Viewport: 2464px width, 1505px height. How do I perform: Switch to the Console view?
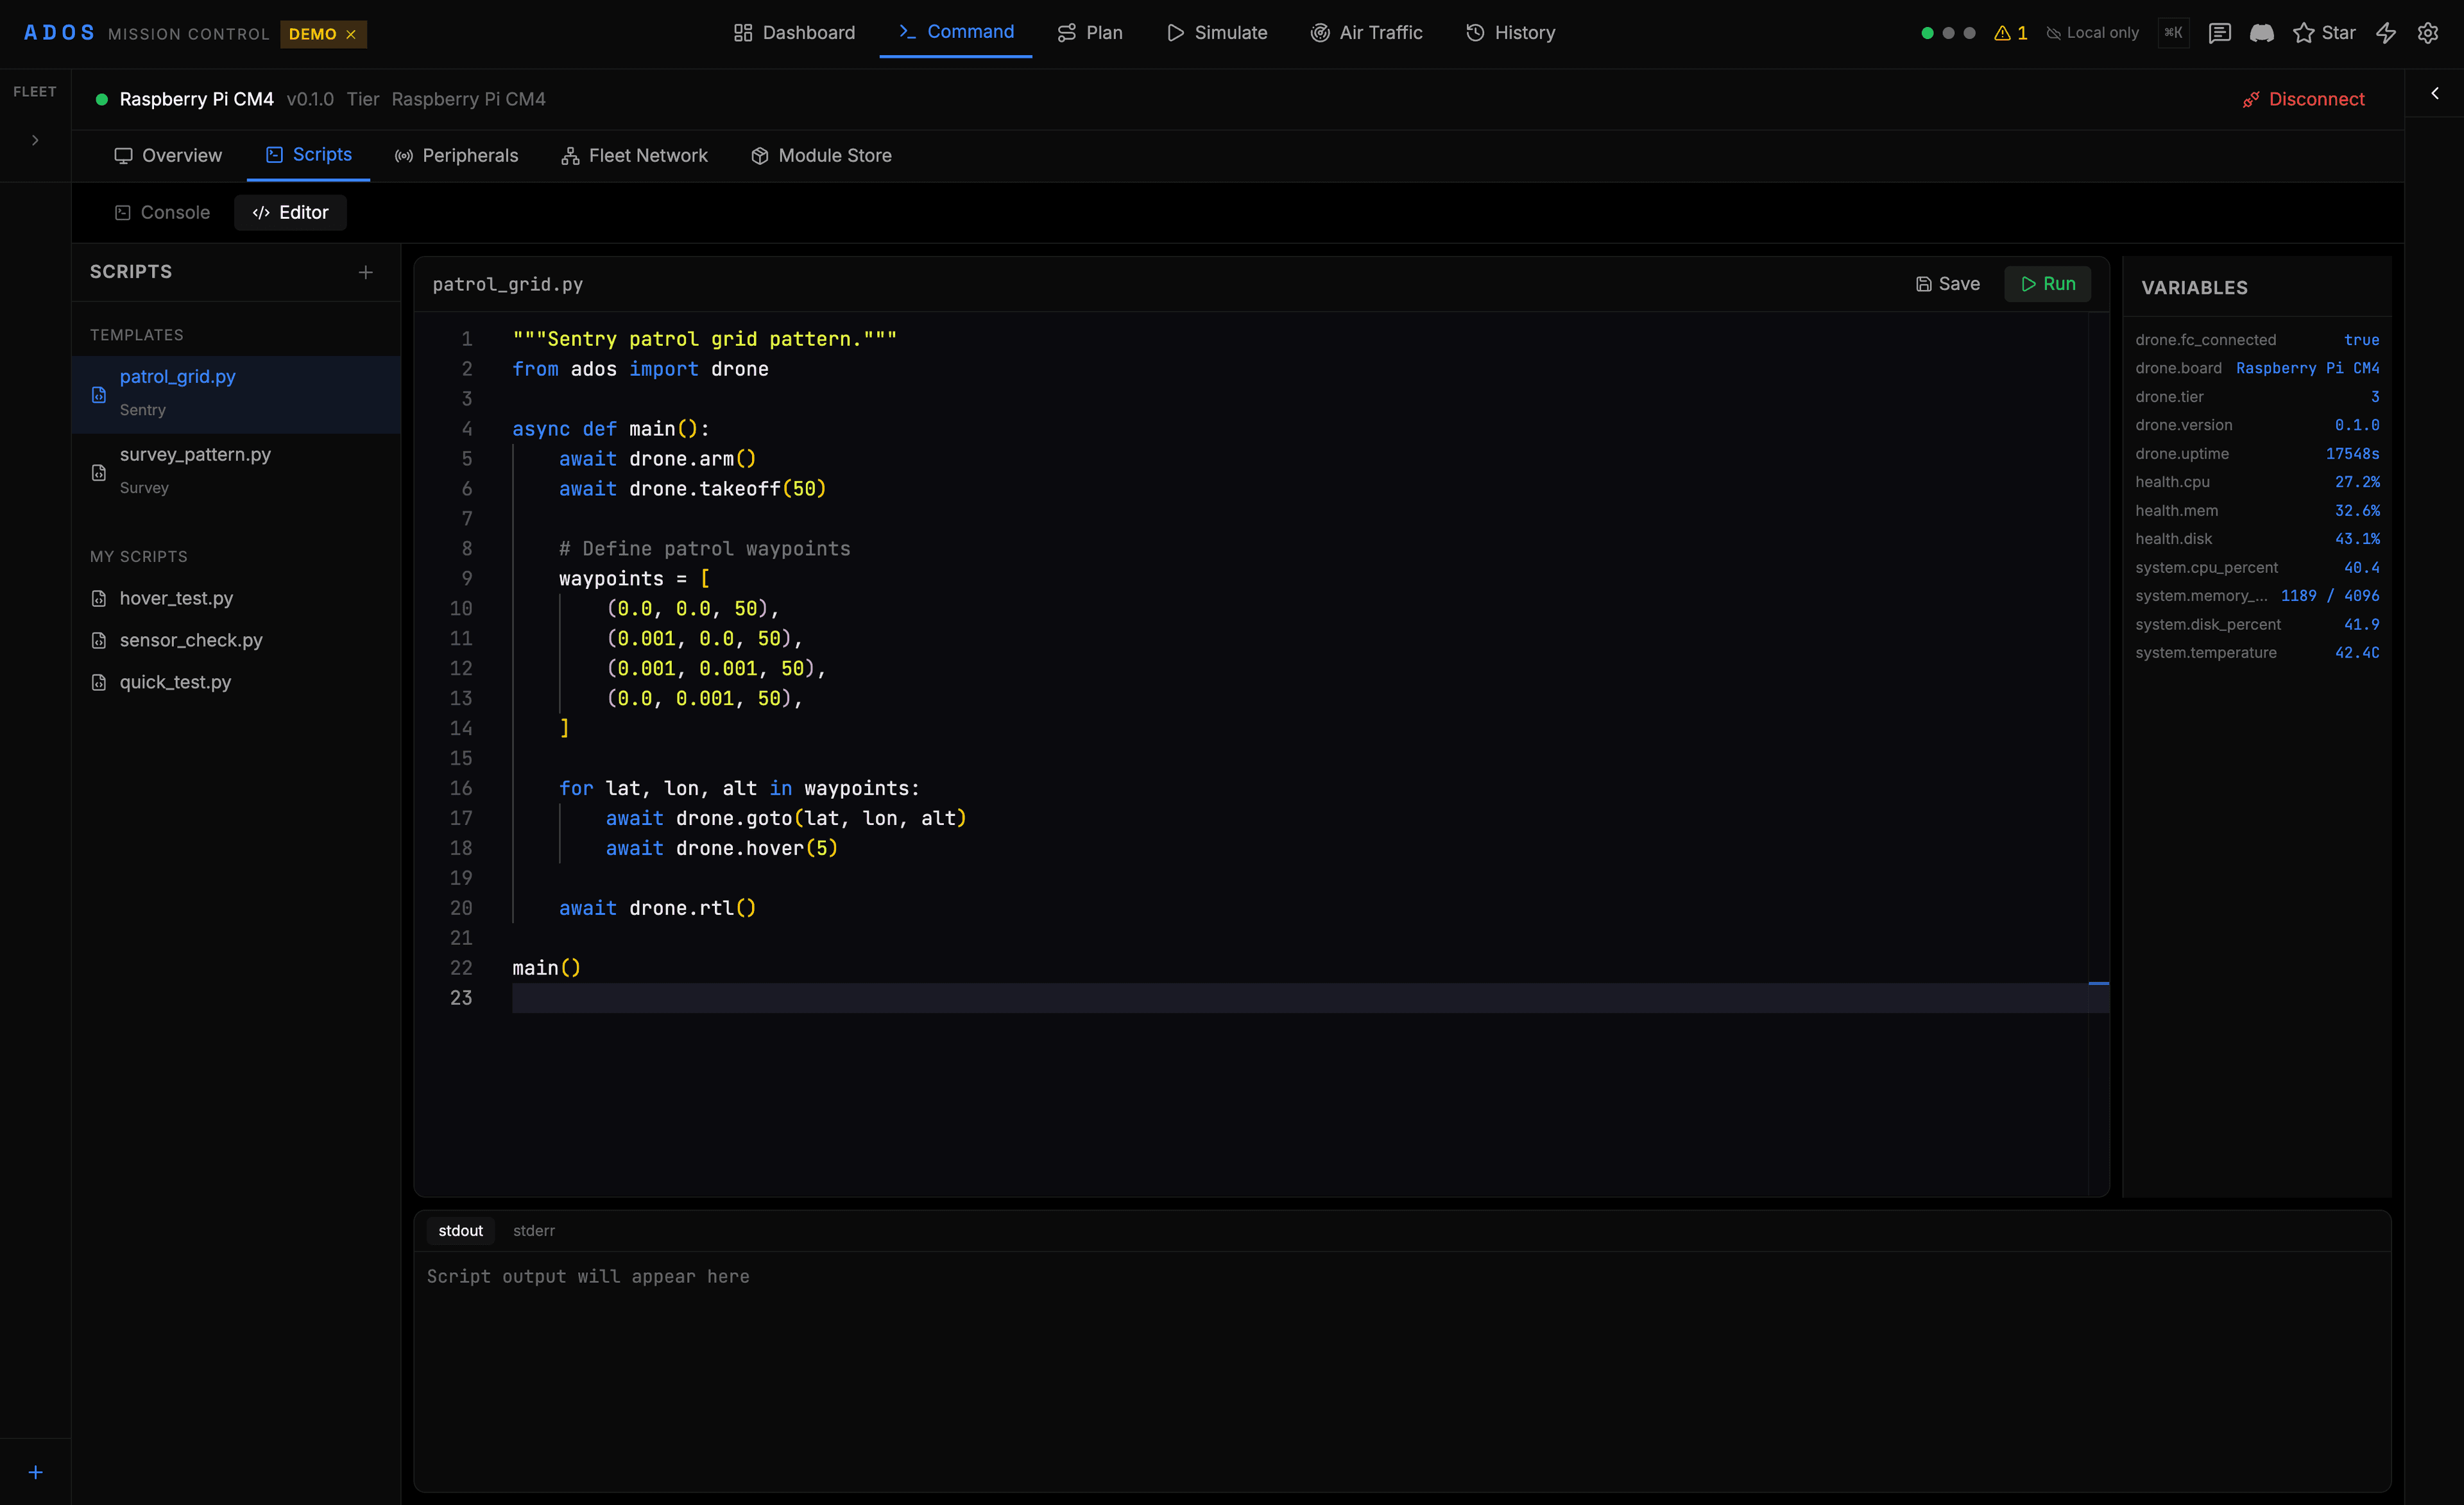(163, 212)
